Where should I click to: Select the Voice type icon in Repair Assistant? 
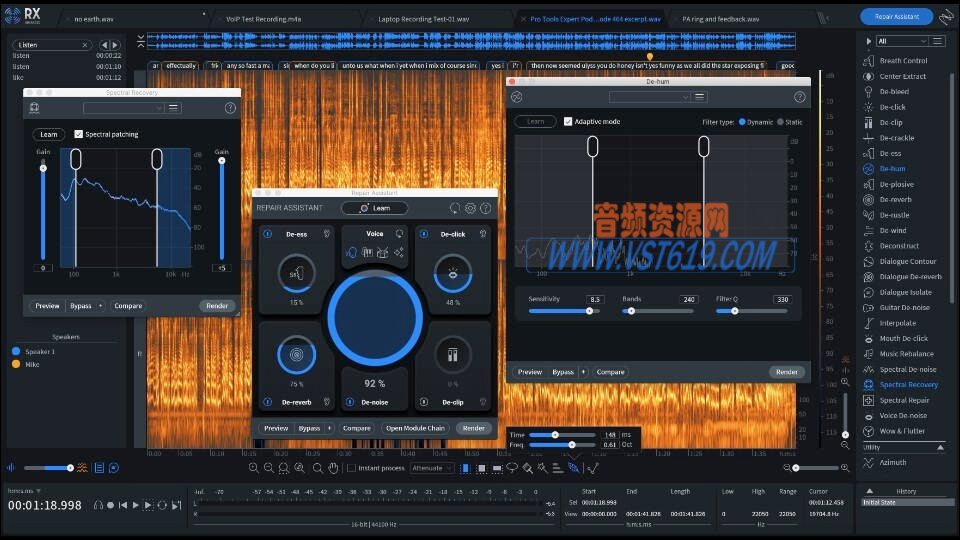pos(351,252)
